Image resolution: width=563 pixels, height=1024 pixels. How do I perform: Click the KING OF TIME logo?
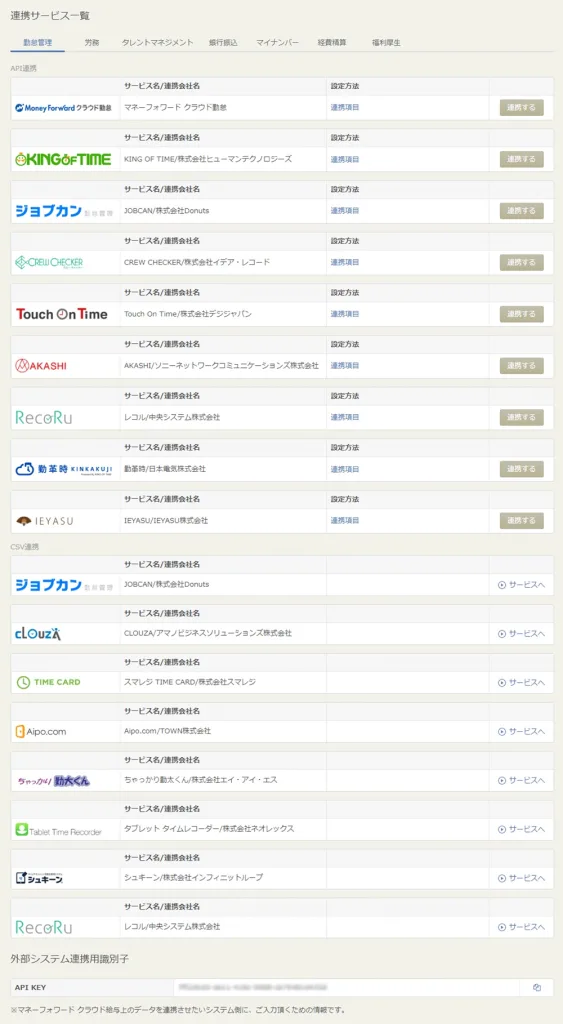point(63,159)
